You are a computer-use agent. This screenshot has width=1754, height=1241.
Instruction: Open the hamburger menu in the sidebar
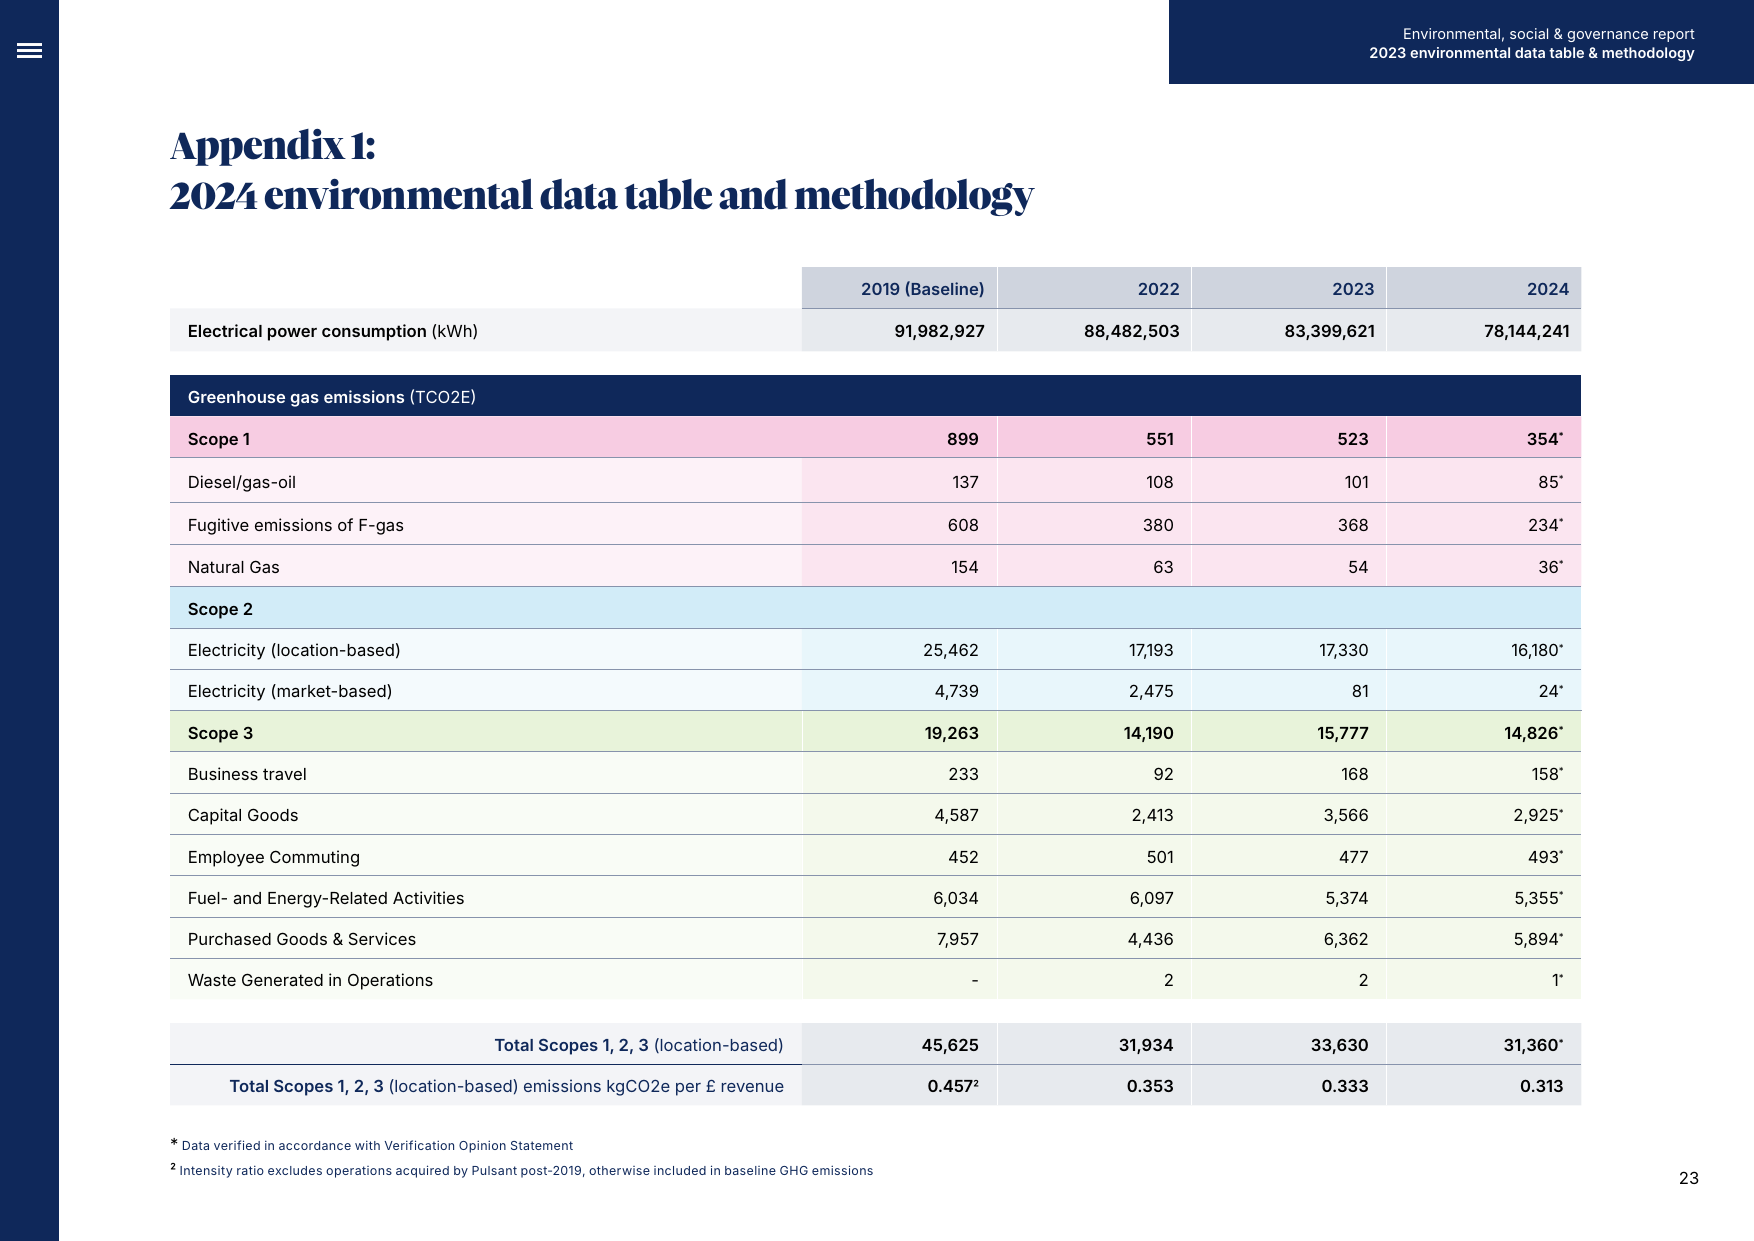pos(29,50)
